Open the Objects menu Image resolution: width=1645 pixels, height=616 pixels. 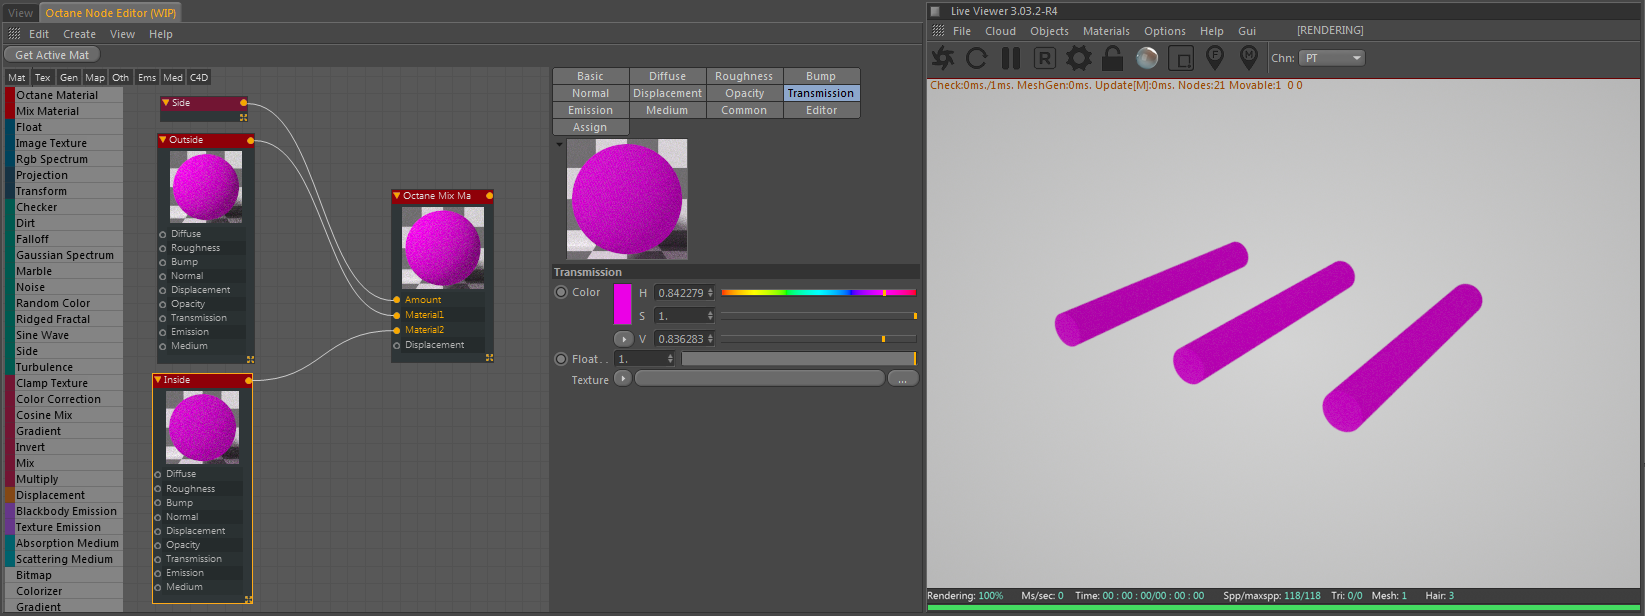click(1049, 31)
